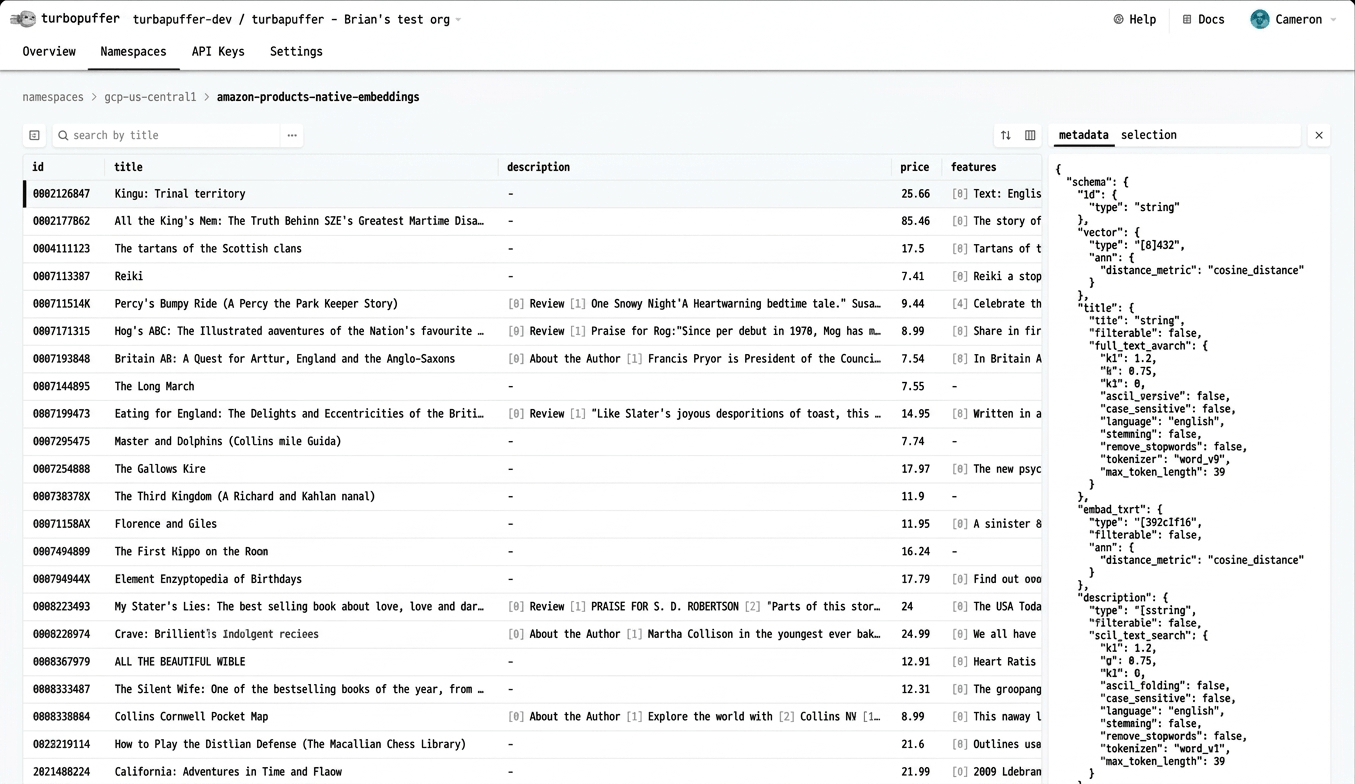The height and width of the screenshot is (784, 1355).
Task: Select title Reiki
Action: [x=129, y=276]
